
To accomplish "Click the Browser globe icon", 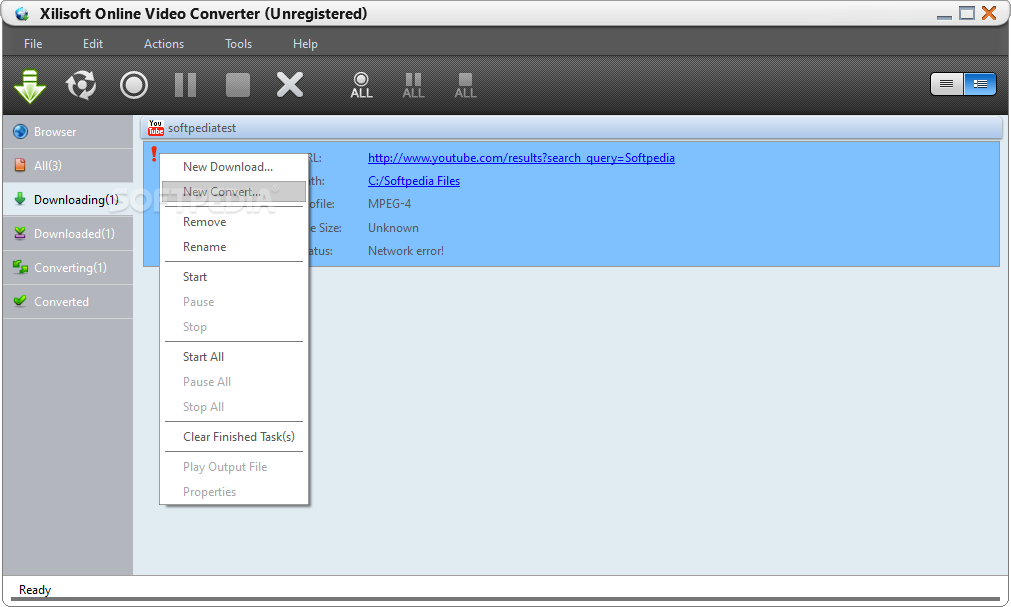I will (21, 132).
